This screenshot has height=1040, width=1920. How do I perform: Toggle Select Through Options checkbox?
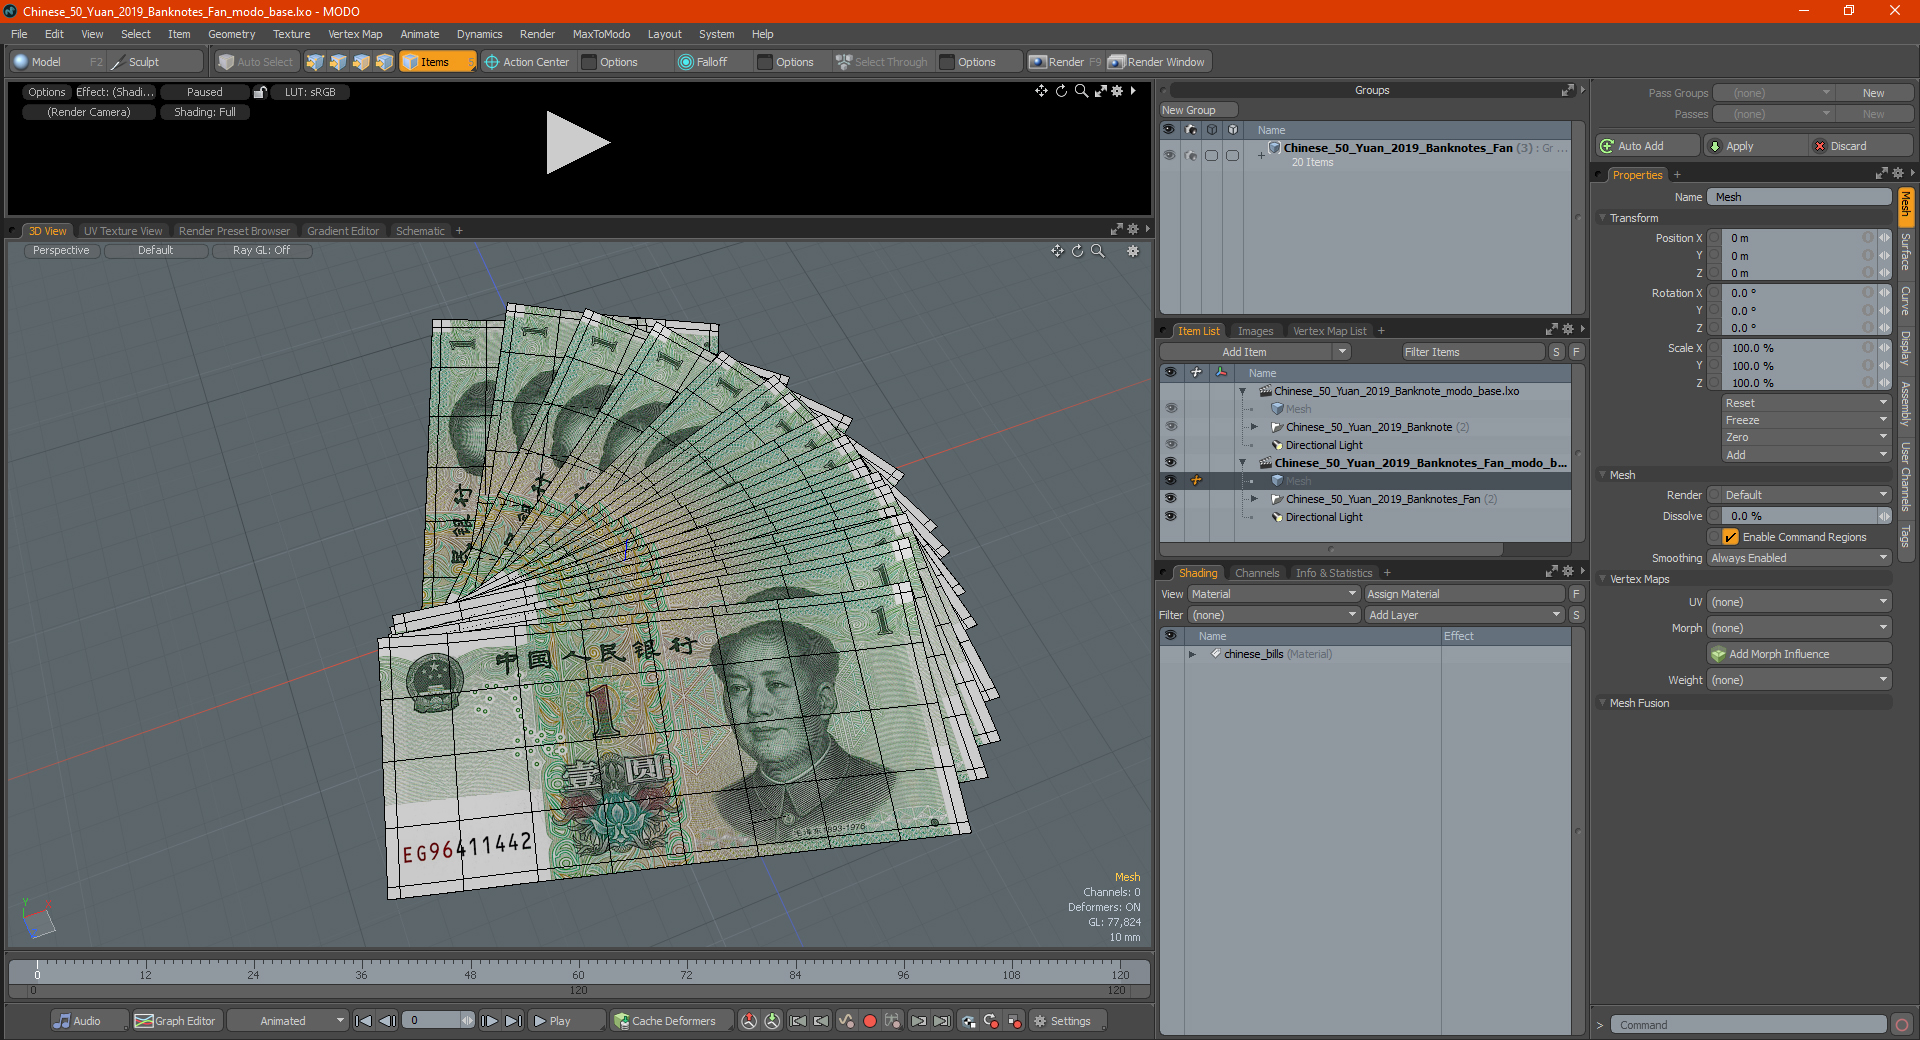point(947,62)
